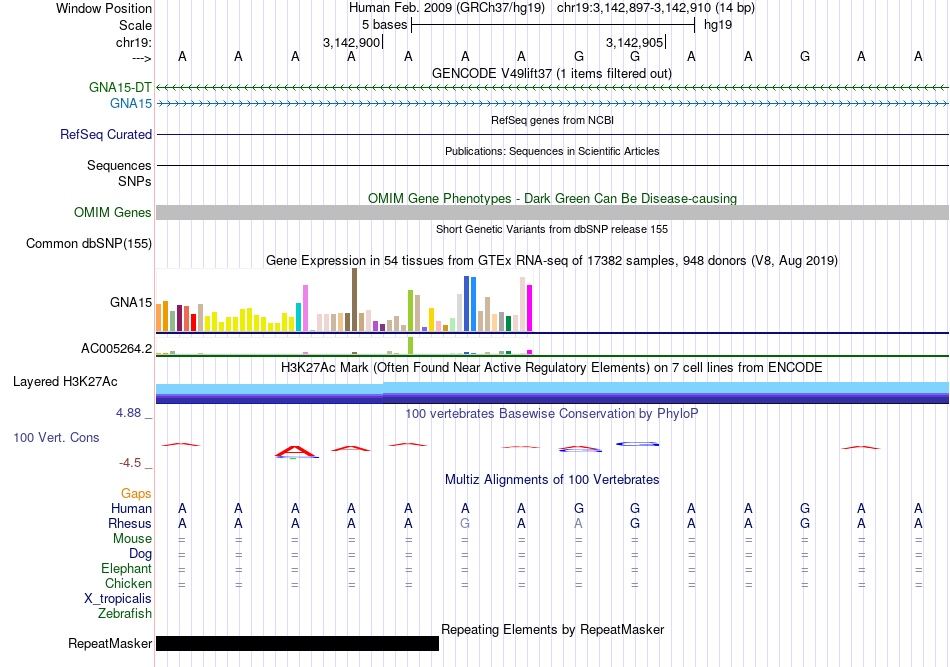Click the Zebrafish species label
950x667 pixels.
coord(125,614)
